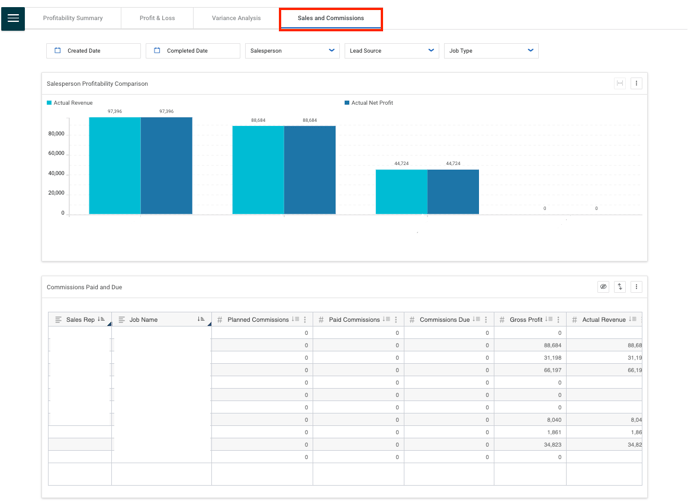Sort the Paid Commissions column
The width and height of the screenshot is (688, 504).
[386, 319]
